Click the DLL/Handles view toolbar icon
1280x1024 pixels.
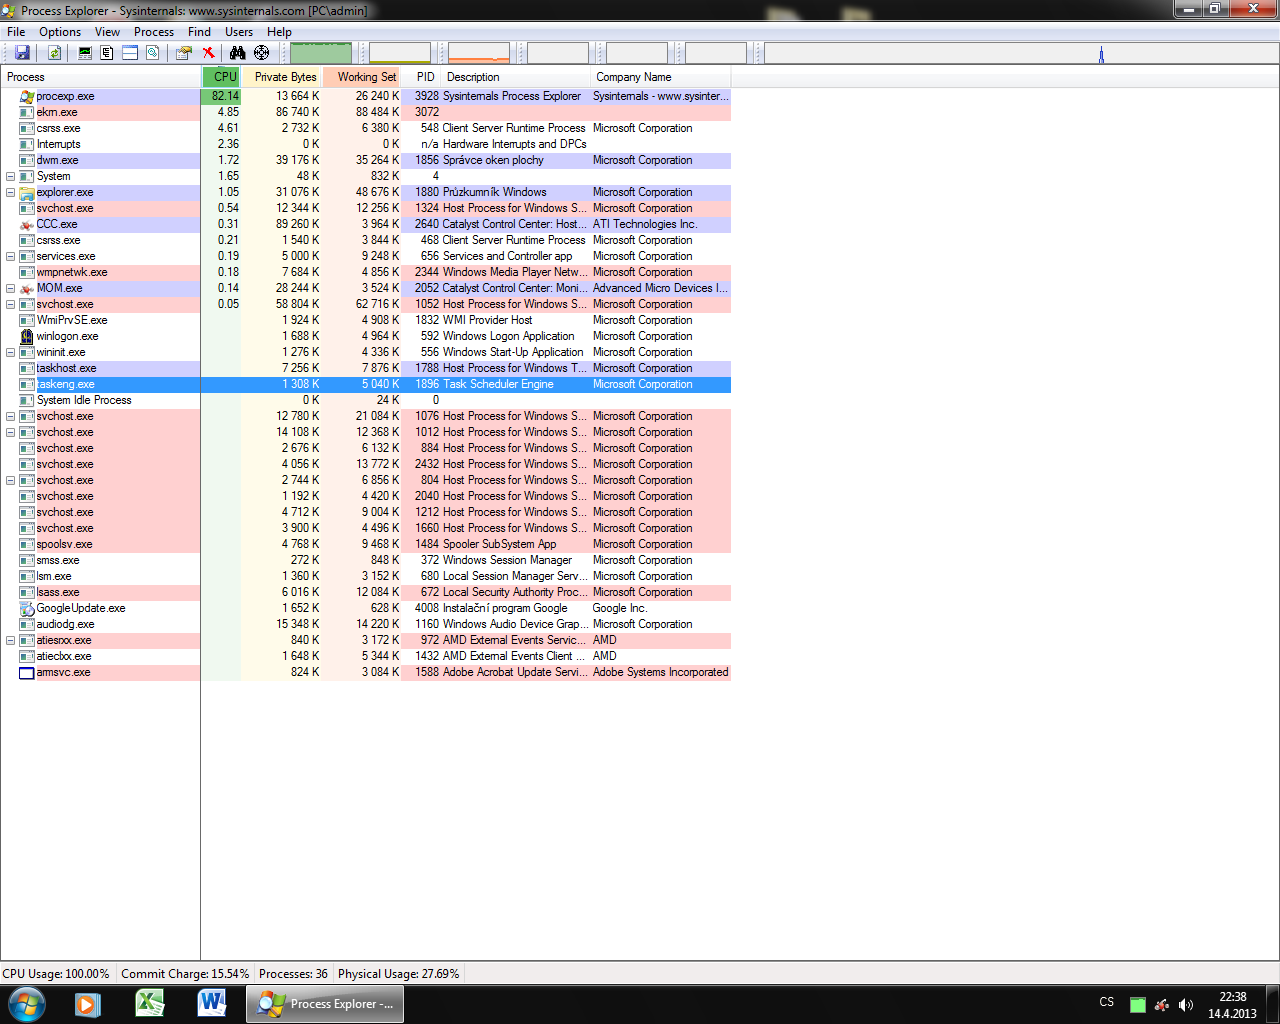coord(153,53)
